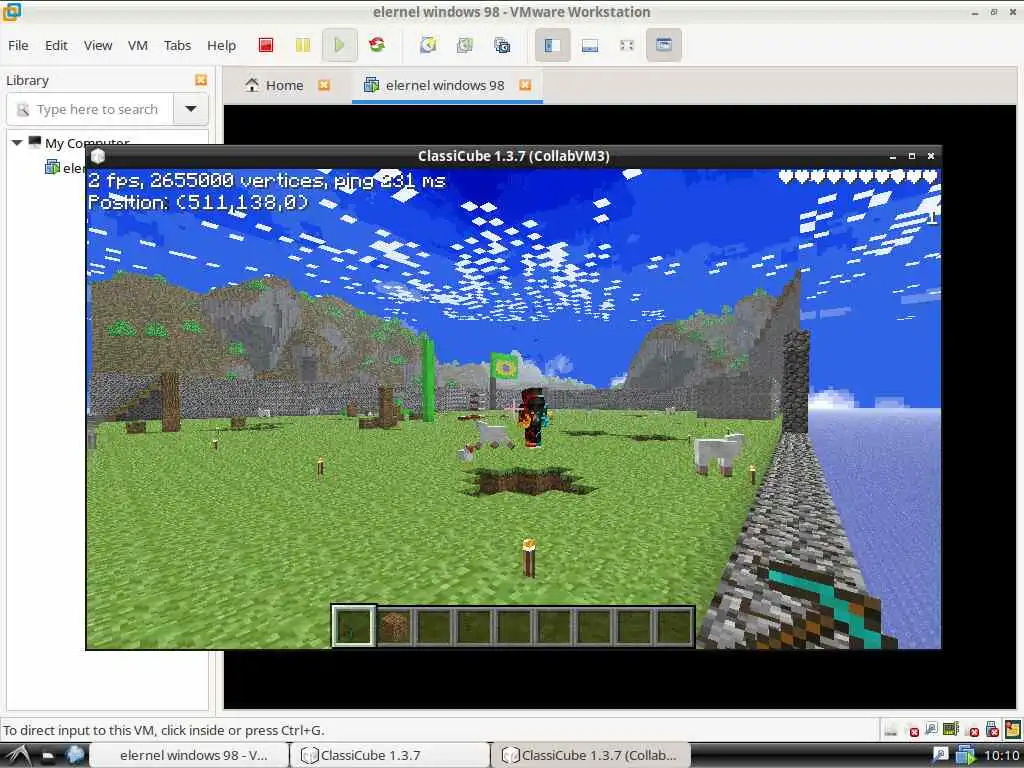Select the last hotbar slot on the right
This screenshot has height=768, width=1024.
click(x=673, y=626)
